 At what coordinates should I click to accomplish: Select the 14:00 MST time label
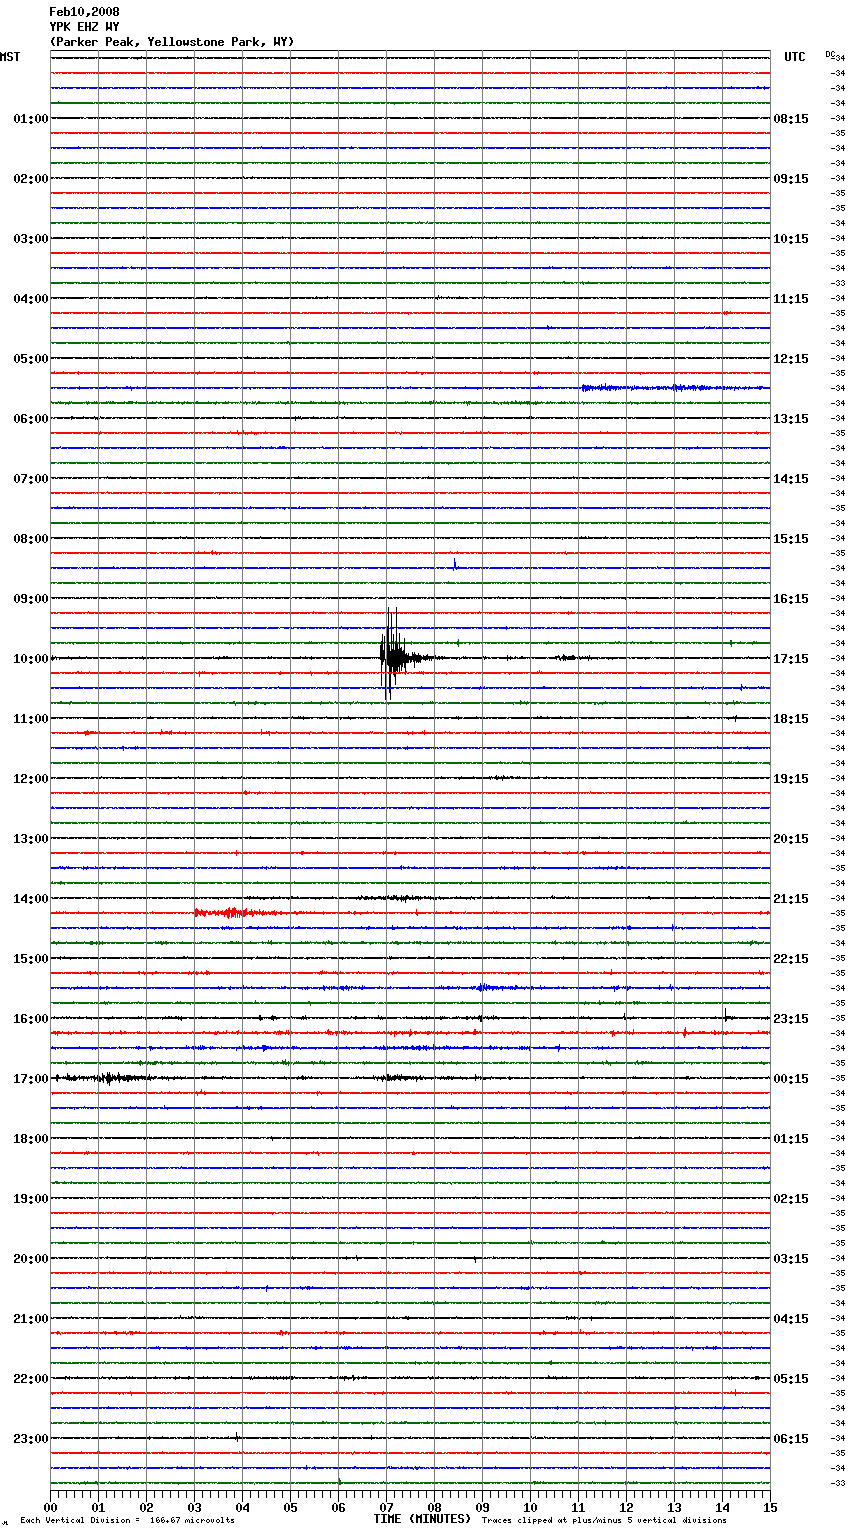click(x=31, y=898)
